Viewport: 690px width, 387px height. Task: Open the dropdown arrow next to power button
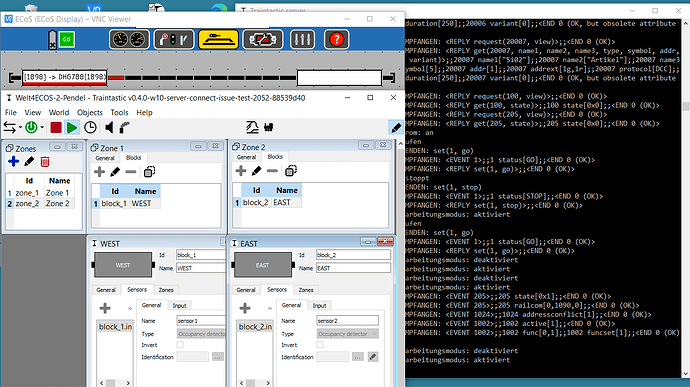click(x=42, y=128)
